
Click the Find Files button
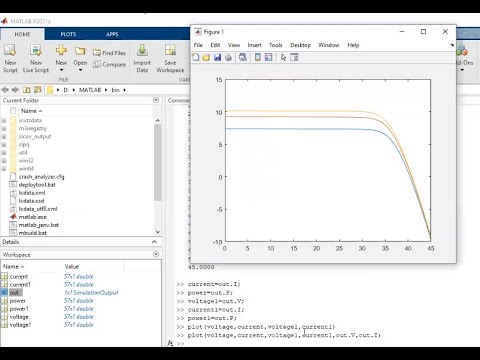(109, 53)
